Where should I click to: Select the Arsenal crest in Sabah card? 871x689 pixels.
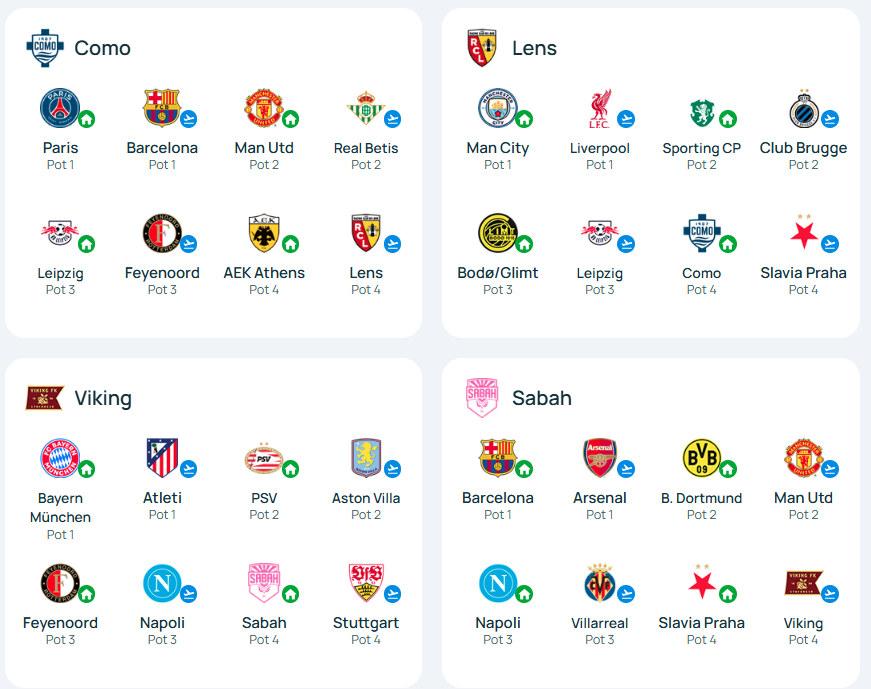coord(599,458)
